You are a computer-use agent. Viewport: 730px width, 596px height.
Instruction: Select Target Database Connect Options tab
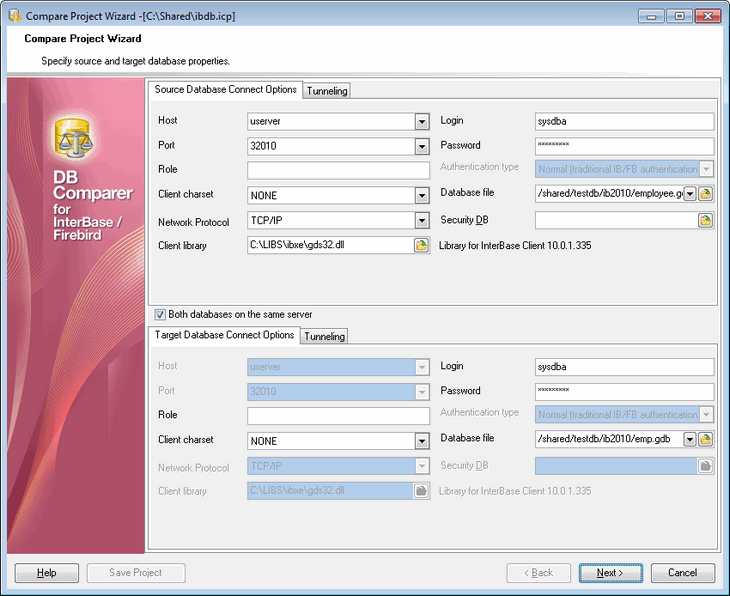(224, 335)
